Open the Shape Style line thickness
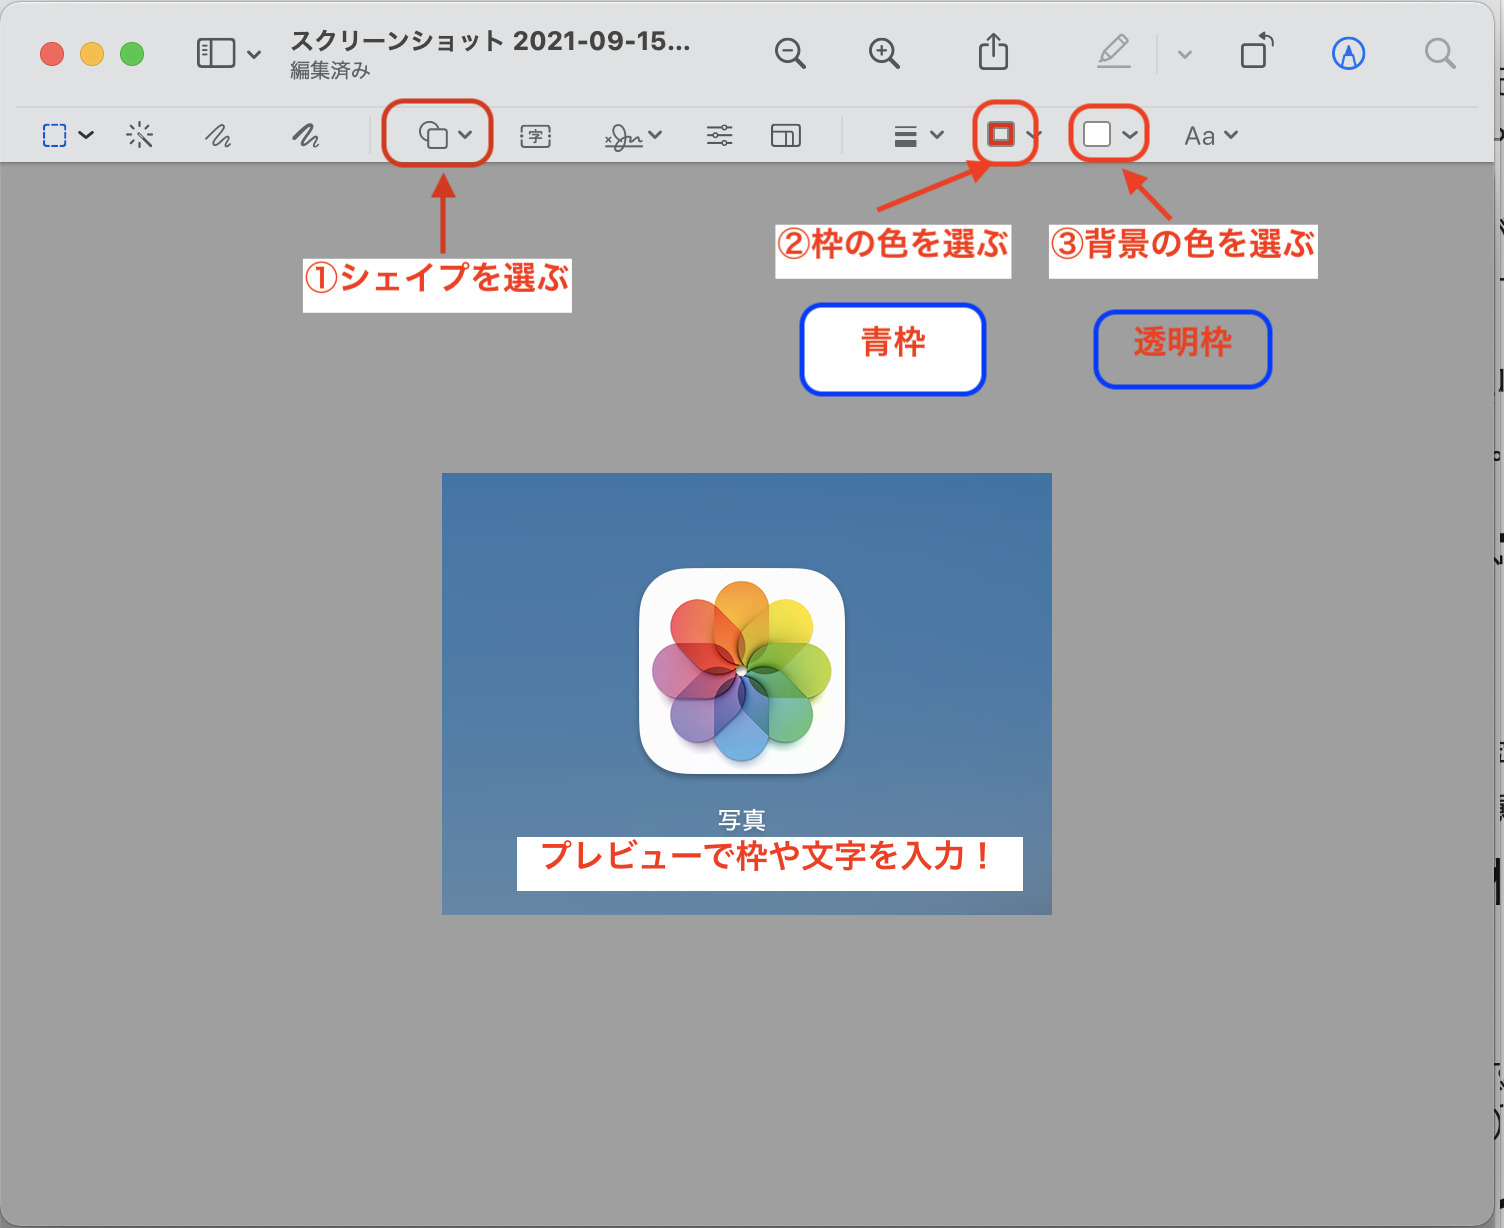Viewport: 1504px width, 1228px height. click(x=905, y=136)
